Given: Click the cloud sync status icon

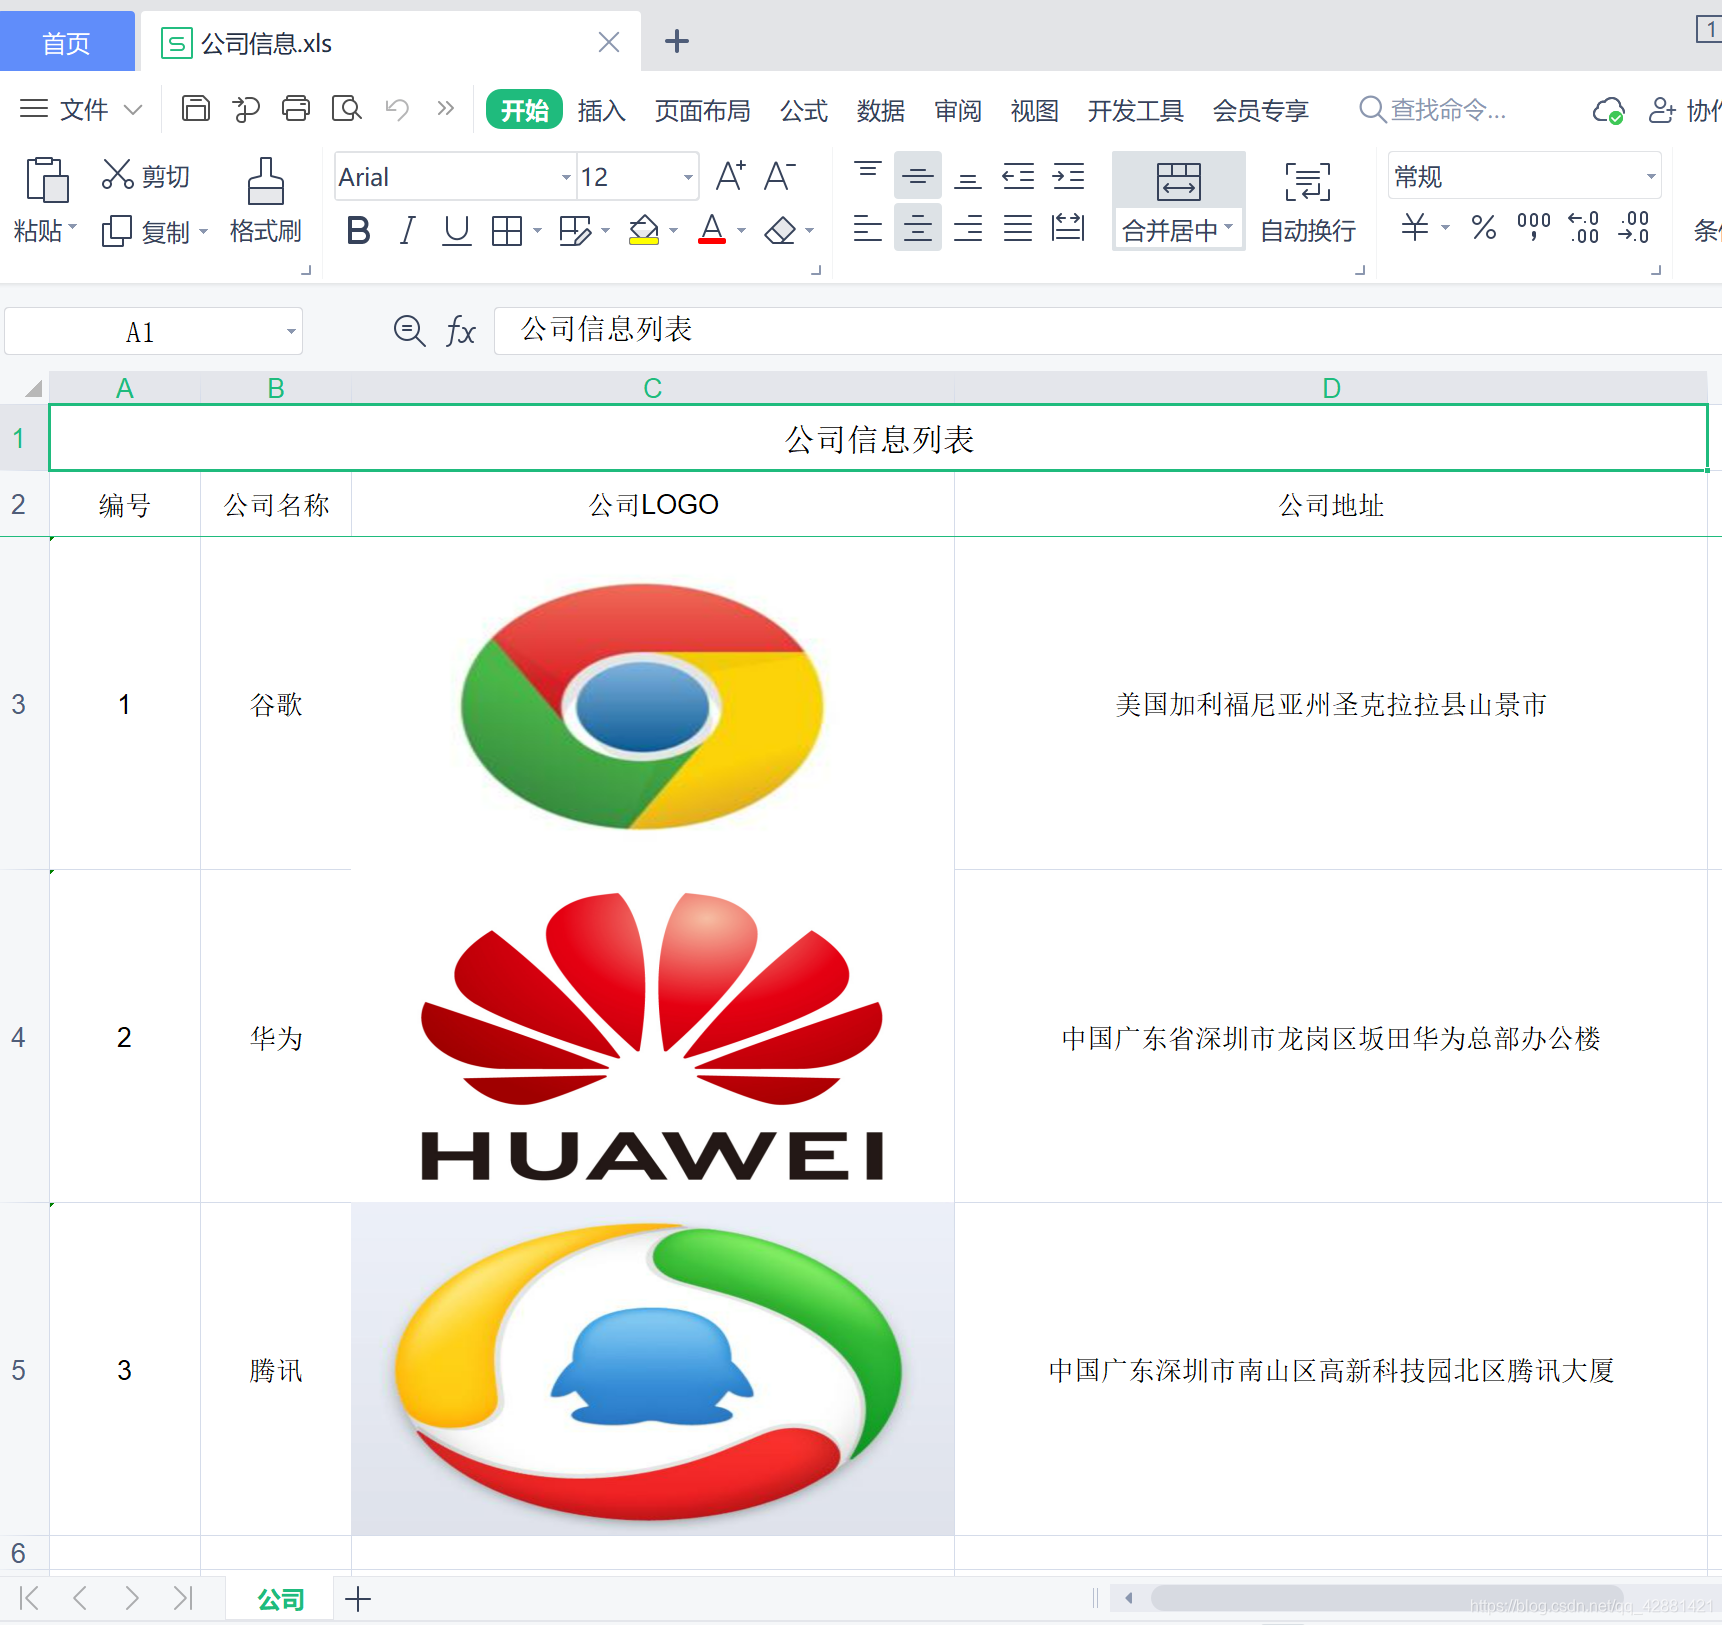Looking at the screenshot, I should pyautogui.click(x=1608, y=110).
